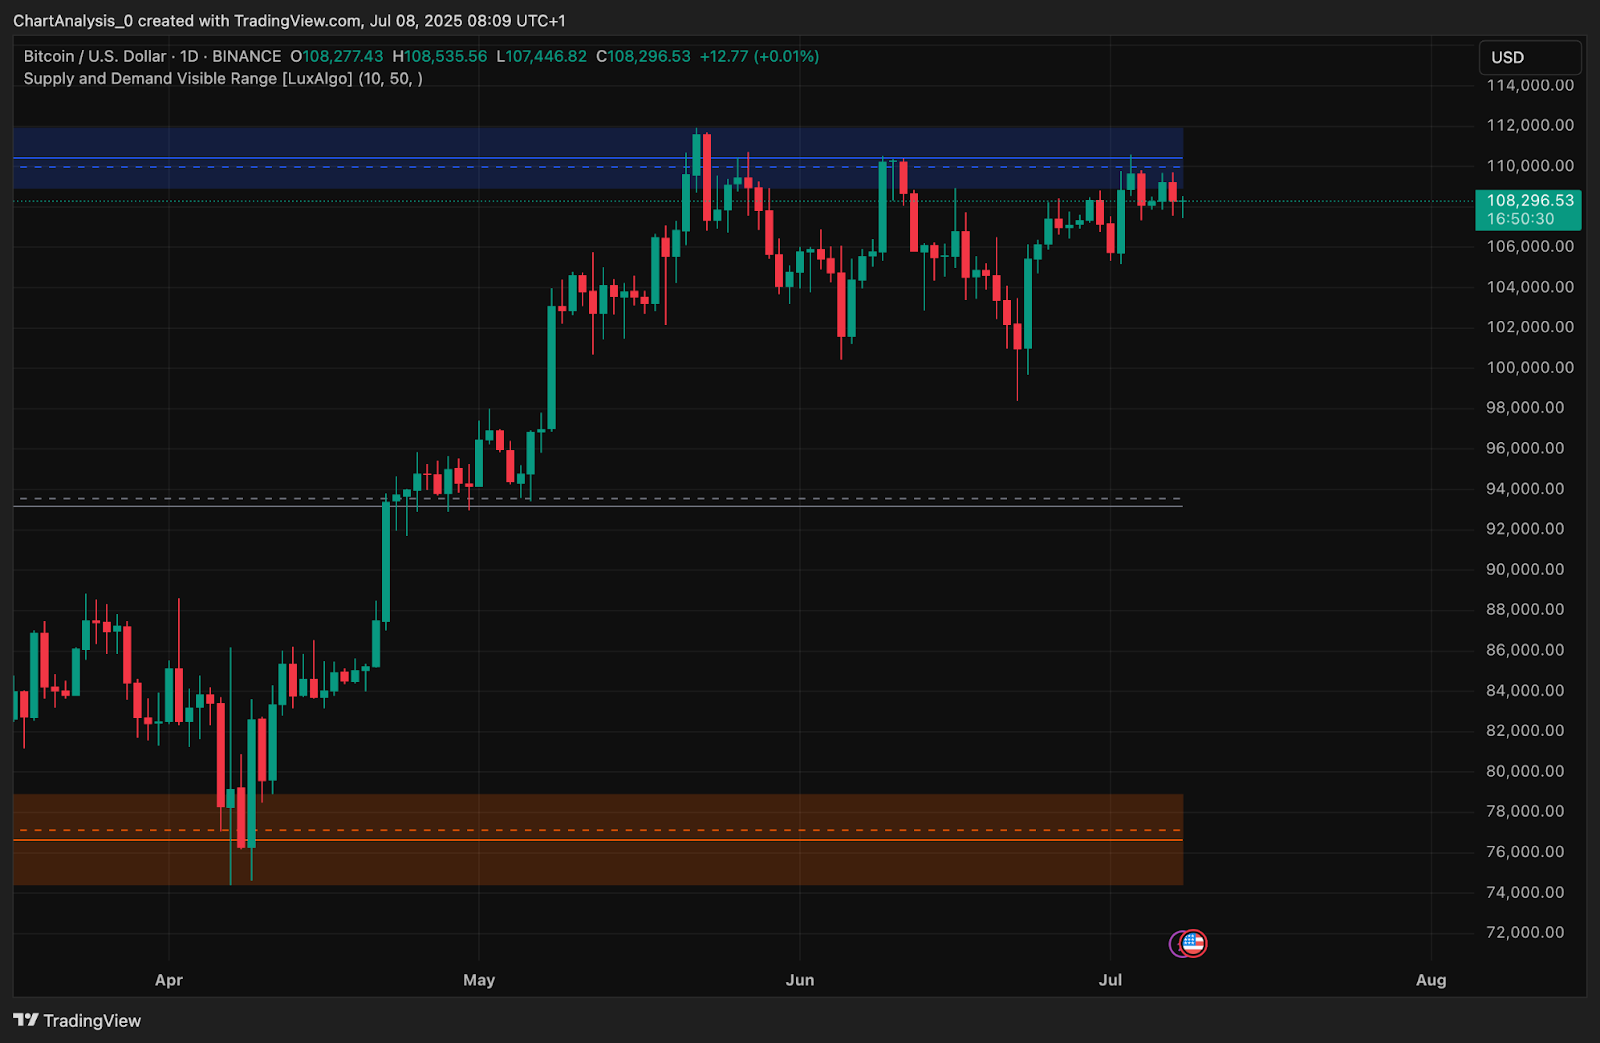Select the Supply and Demand Visible Range indicator label

(223, 78)
